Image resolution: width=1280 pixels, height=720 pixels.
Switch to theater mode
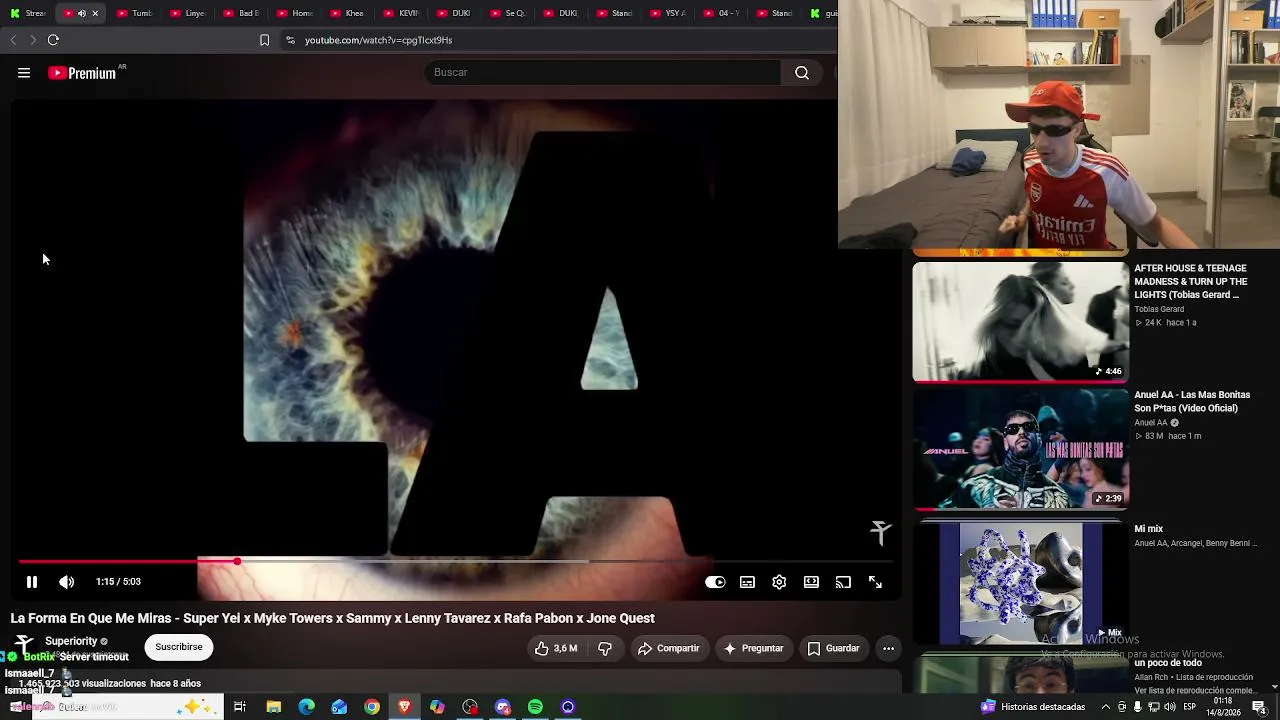pyautogui.click(x=811, y=582)
